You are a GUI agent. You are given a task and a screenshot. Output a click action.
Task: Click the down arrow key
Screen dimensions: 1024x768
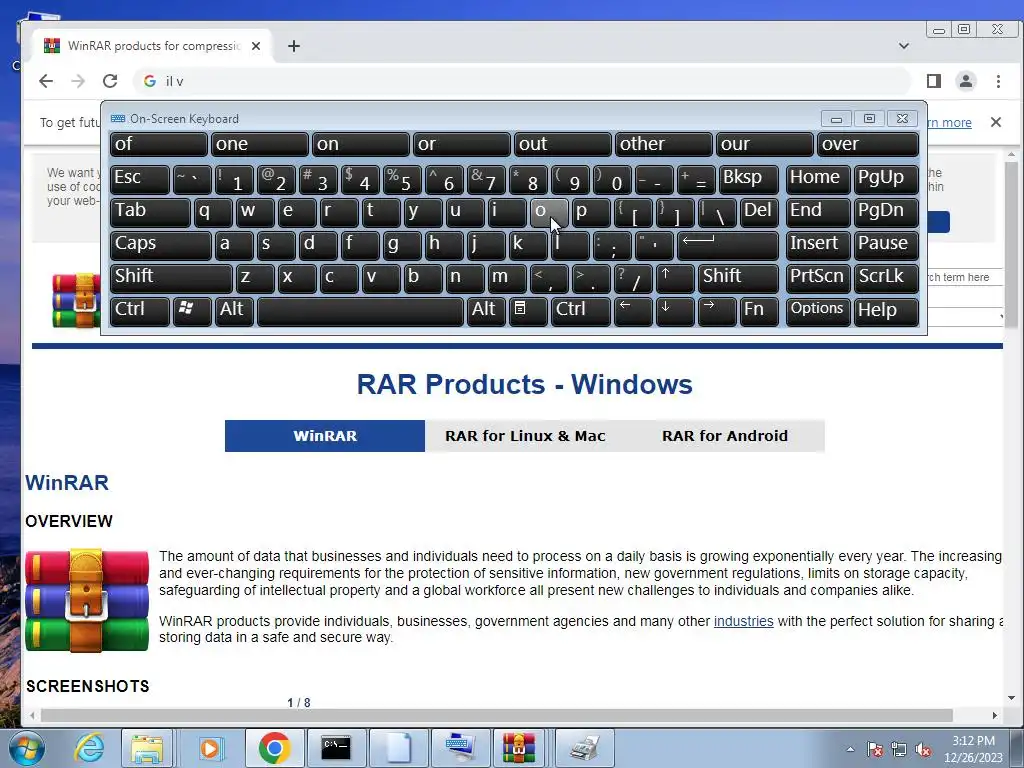[674, 310]
